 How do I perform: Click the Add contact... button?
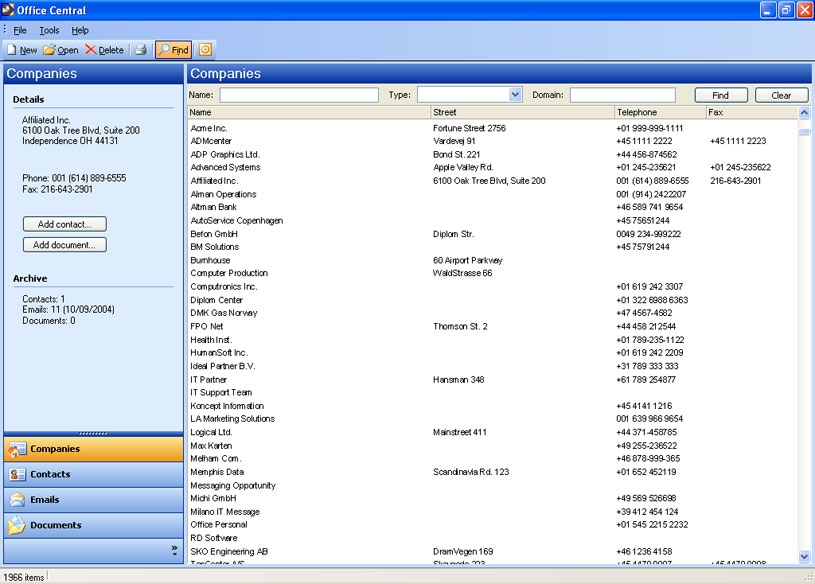[64, 224]
